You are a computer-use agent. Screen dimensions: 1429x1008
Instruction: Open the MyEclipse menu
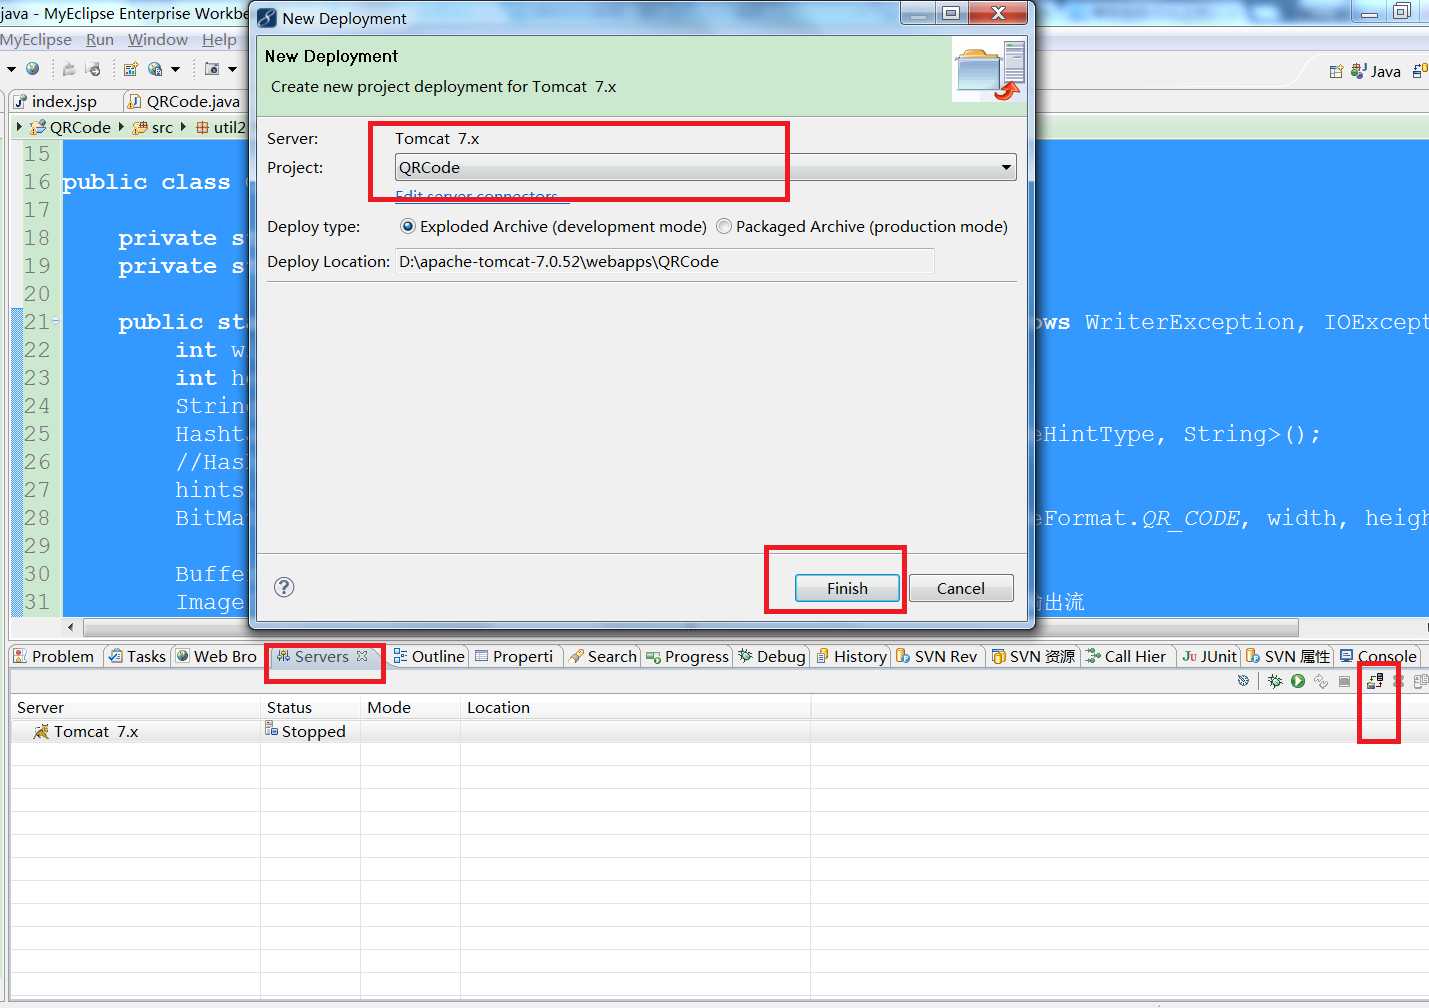click(x=36, y=40)
